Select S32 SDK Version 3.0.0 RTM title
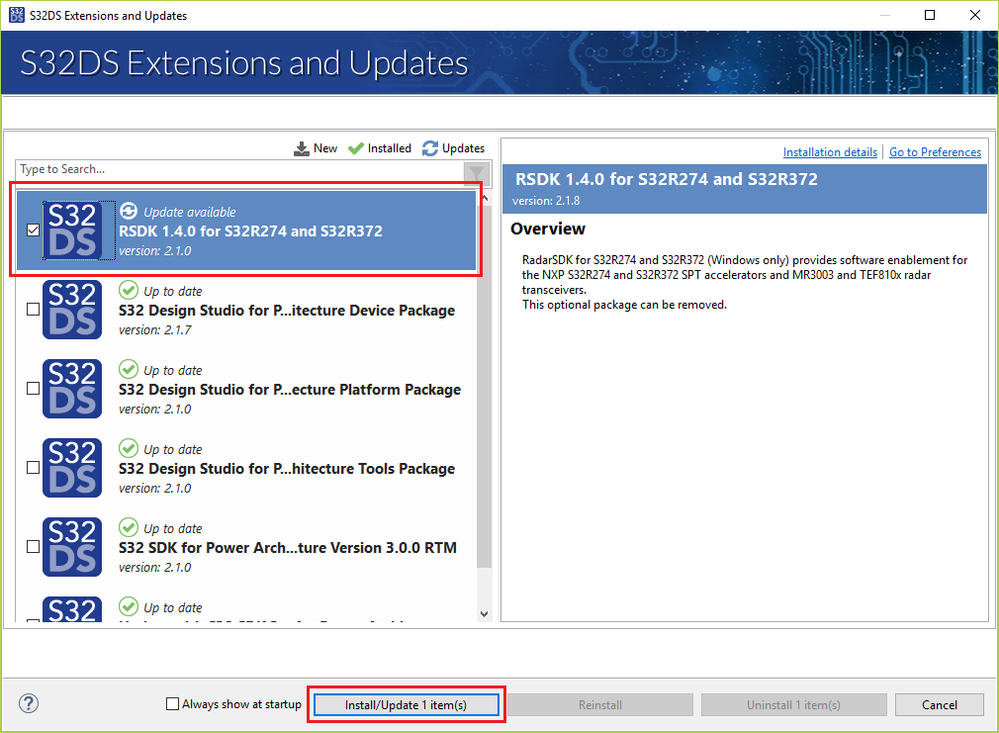The width and height of the screenshot is (999, 733). [x=287, y=548]
